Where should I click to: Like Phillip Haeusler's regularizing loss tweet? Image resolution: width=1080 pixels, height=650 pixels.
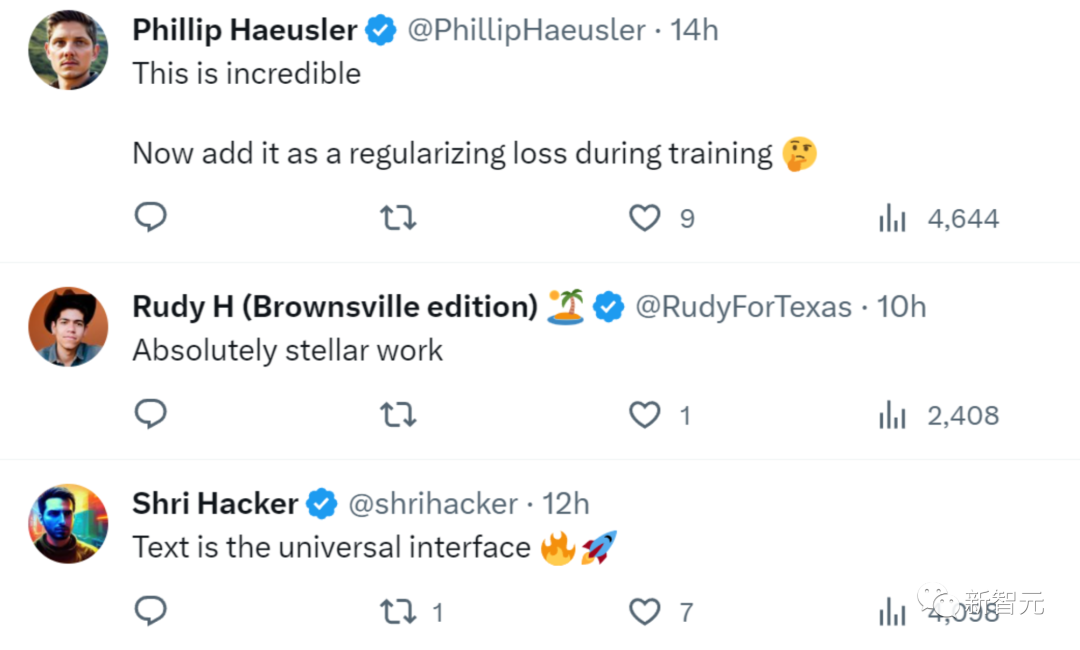pyautogui.click(x=645, y=218)
